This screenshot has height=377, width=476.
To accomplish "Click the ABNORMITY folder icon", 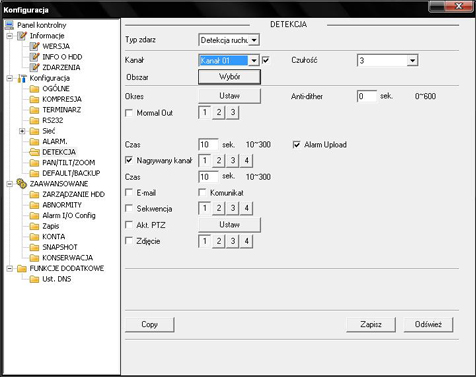I will pos(34,205).
